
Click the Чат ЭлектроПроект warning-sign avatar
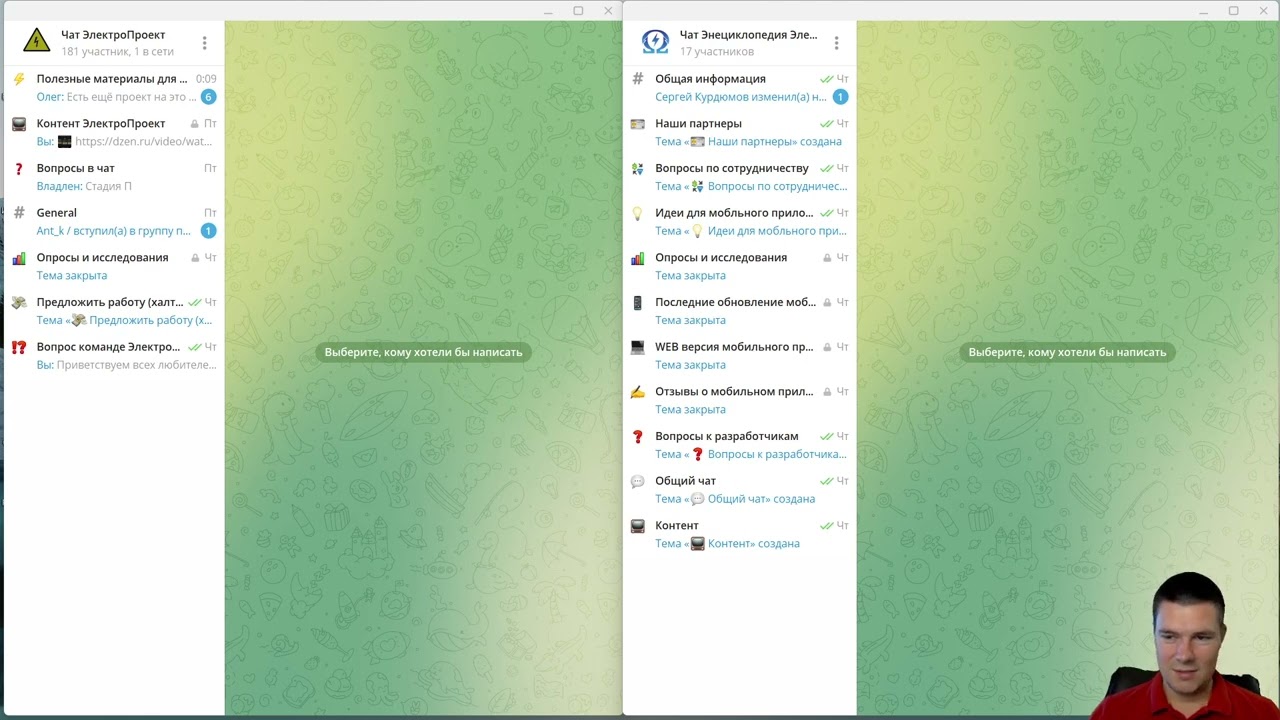36,41
